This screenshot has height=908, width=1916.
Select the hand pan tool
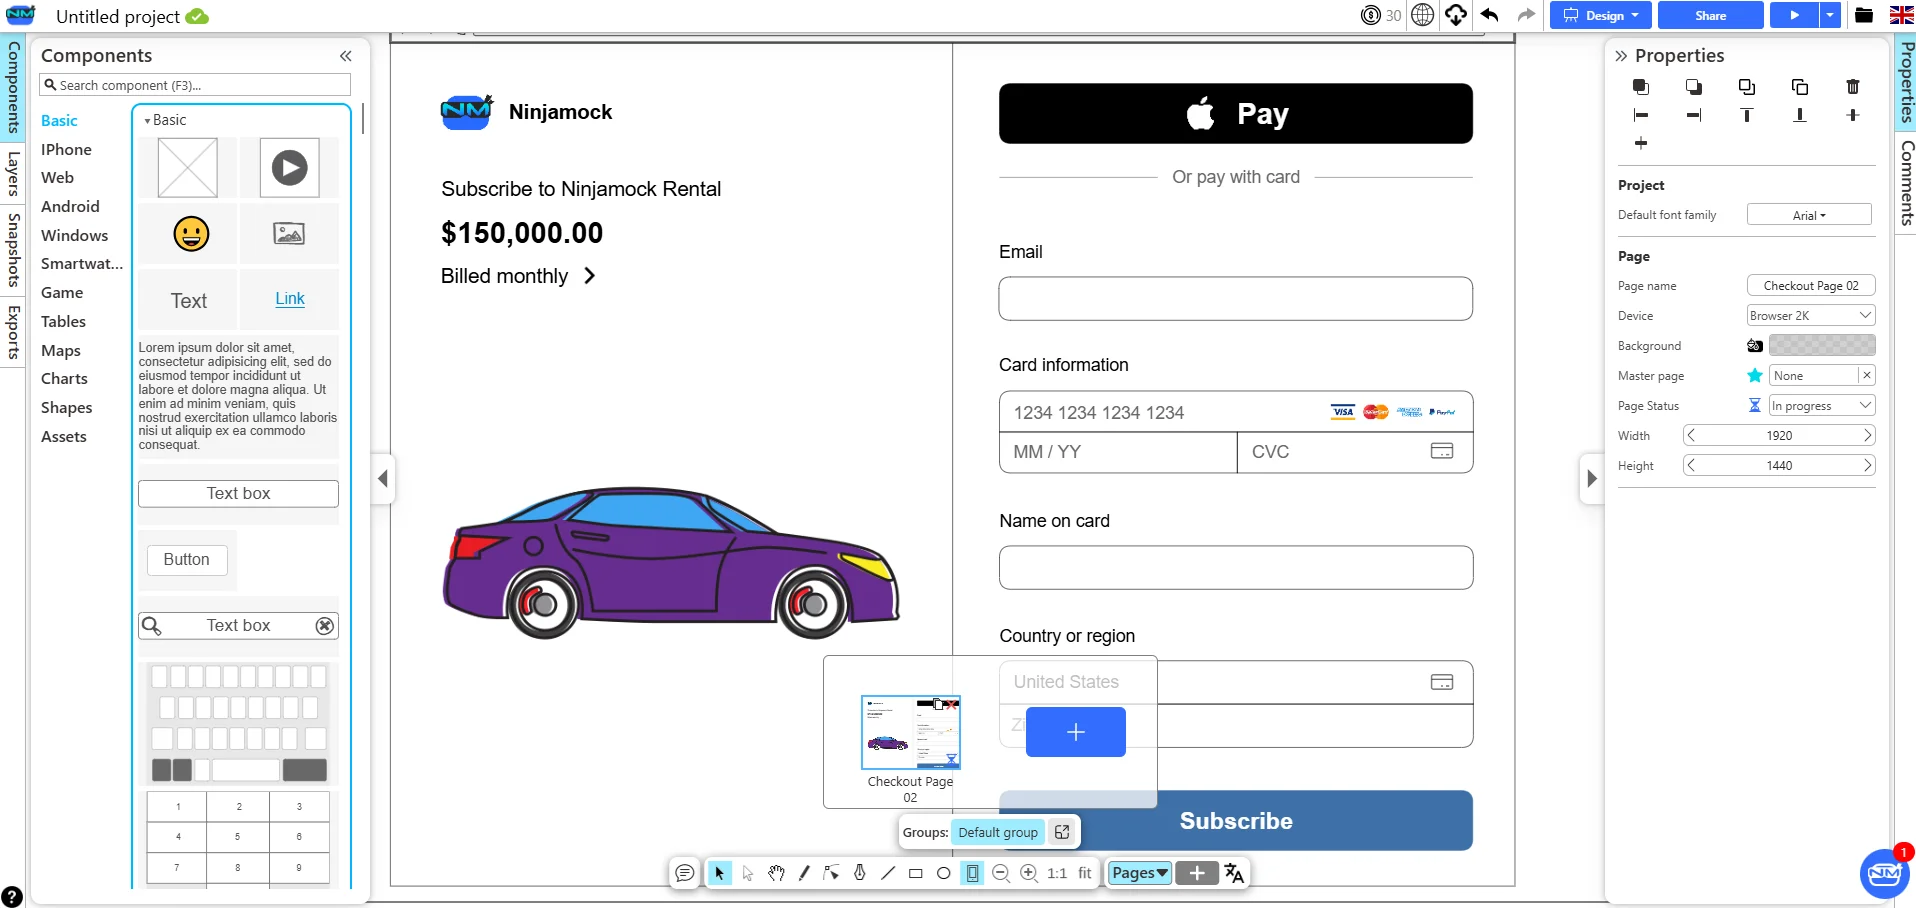pos(776,873)
